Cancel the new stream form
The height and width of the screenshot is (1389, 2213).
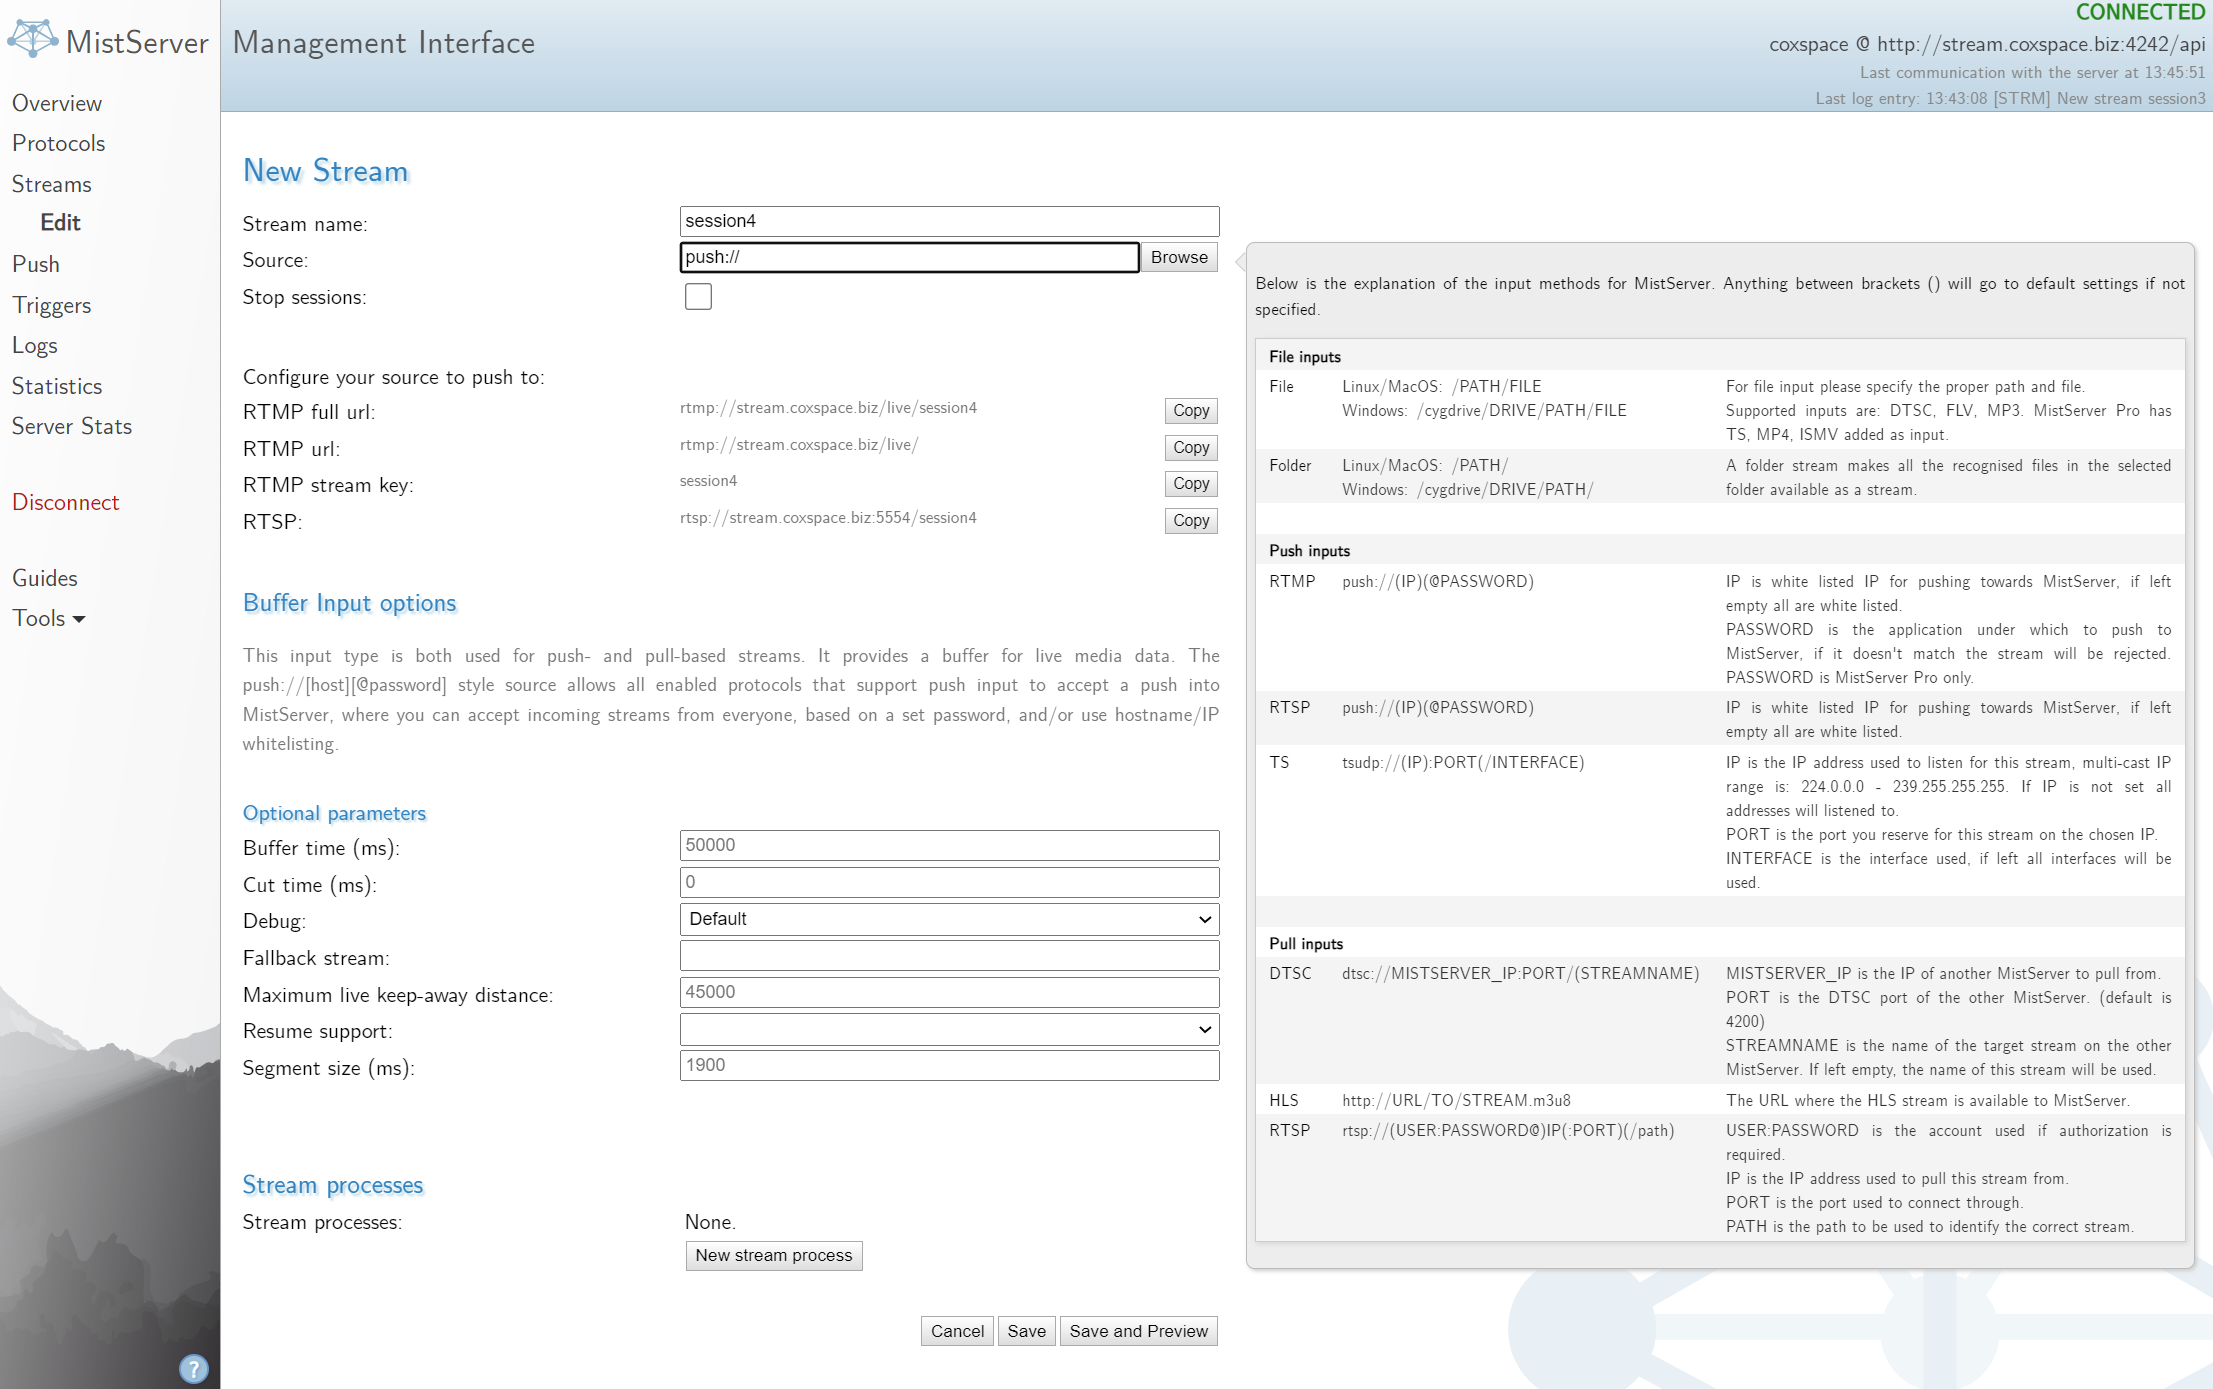coord(957,1331)
